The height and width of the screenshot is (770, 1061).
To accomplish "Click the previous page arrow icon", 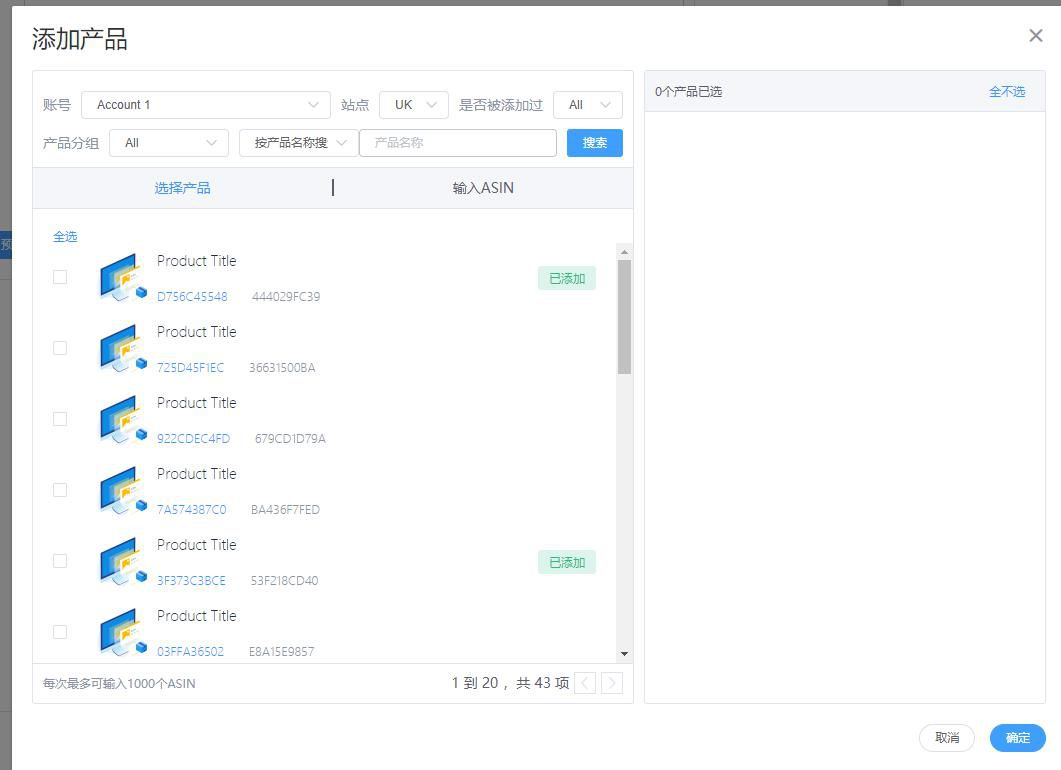I will pos(586,683).
